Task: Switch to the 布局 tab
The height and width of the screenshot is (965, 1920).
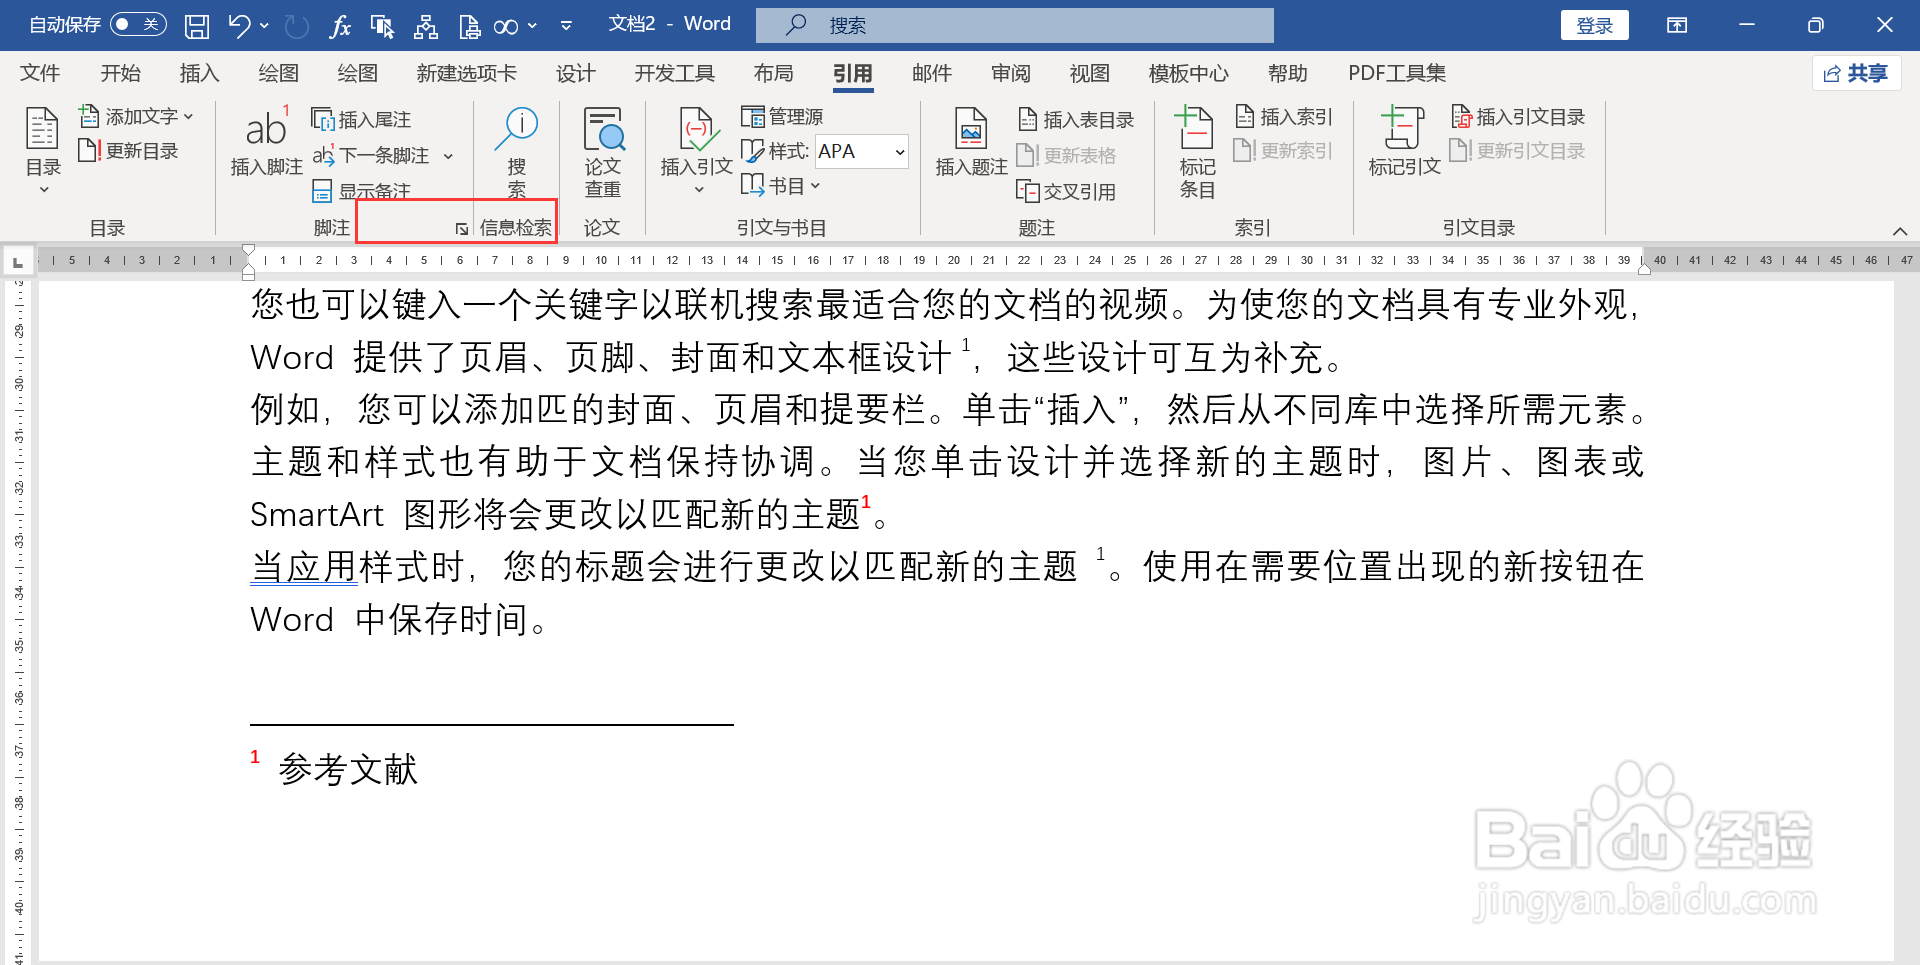Action: click(773, 73)
